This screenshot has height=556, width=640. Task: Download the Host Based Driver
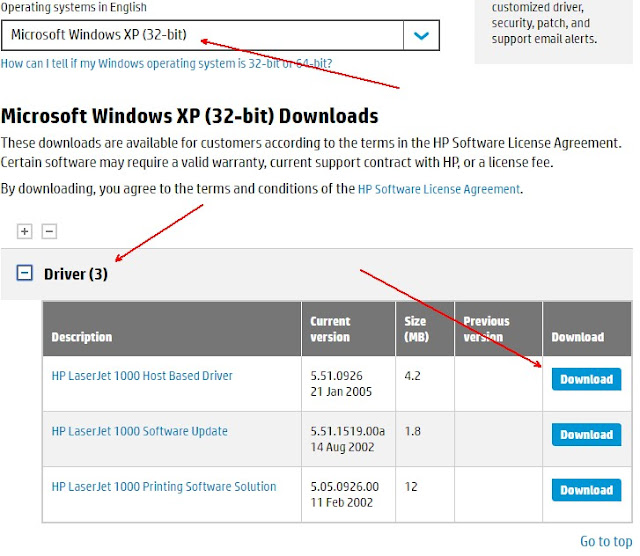click(x=587, y=379)
